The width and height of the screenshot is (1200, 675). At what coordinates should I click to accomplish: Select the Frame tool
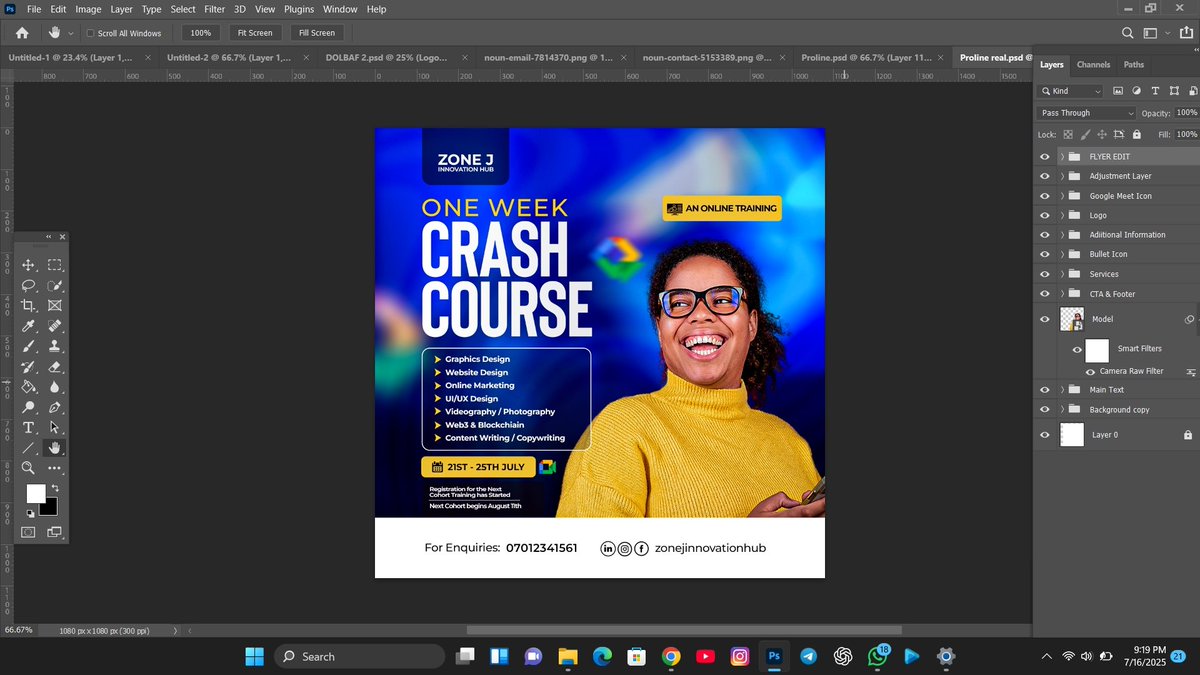[x=55, y=305]
